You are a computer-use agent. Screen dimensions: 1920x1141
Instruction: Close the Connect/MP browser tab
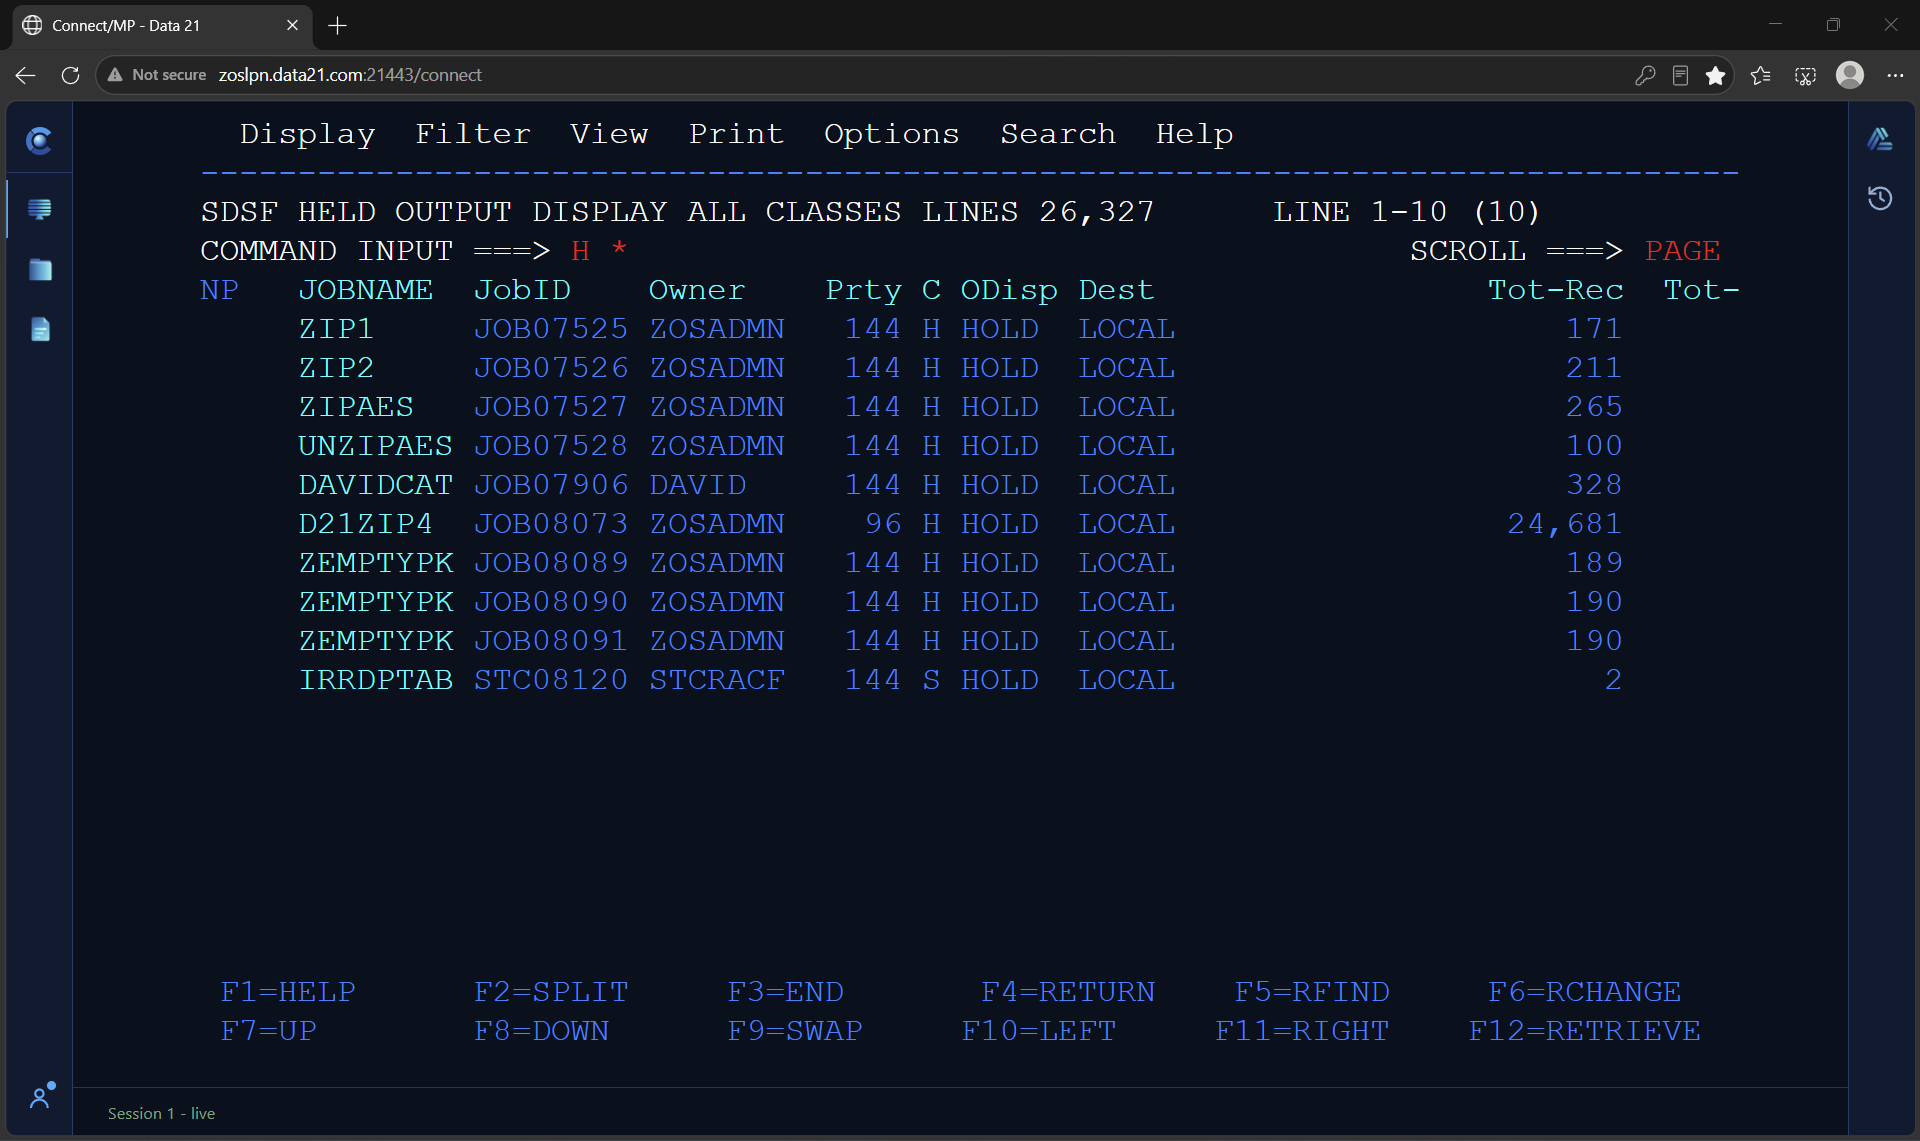[292, 26]
